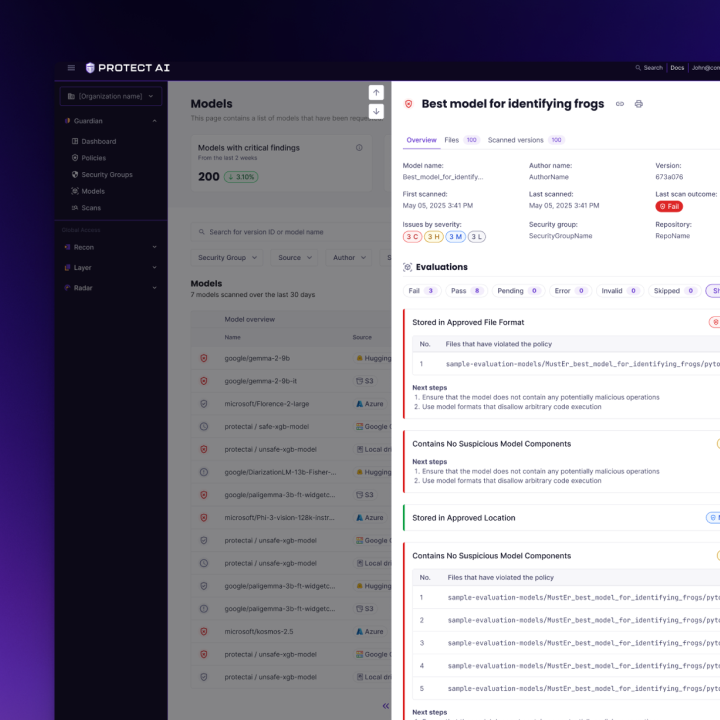Click the print icon next to title
The height and width of the screenshot is (720, 720).
(x=639, y=104)
